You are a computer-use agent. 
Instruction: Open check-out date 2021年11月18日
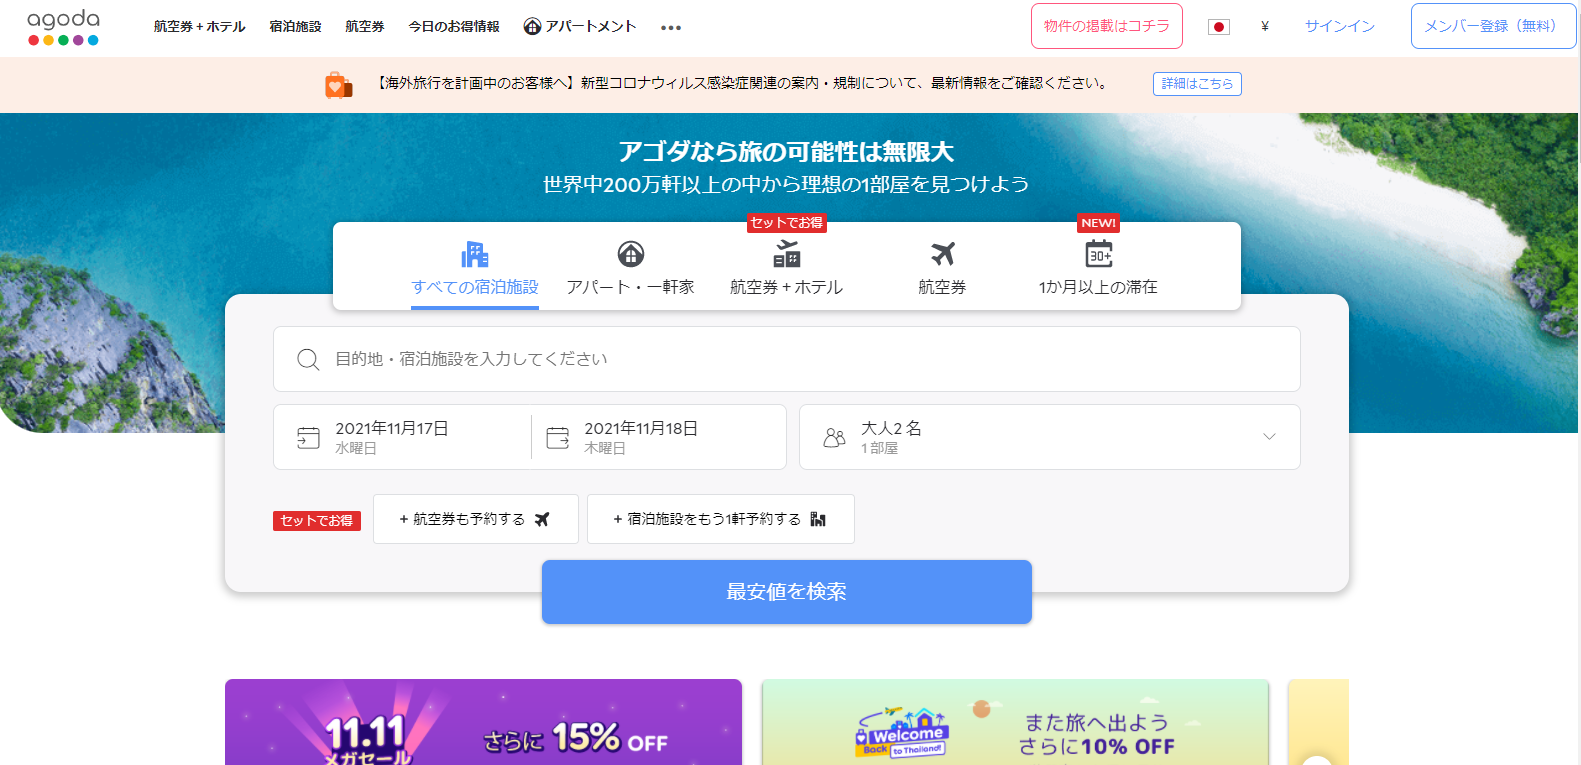click(x=658, y=437)
